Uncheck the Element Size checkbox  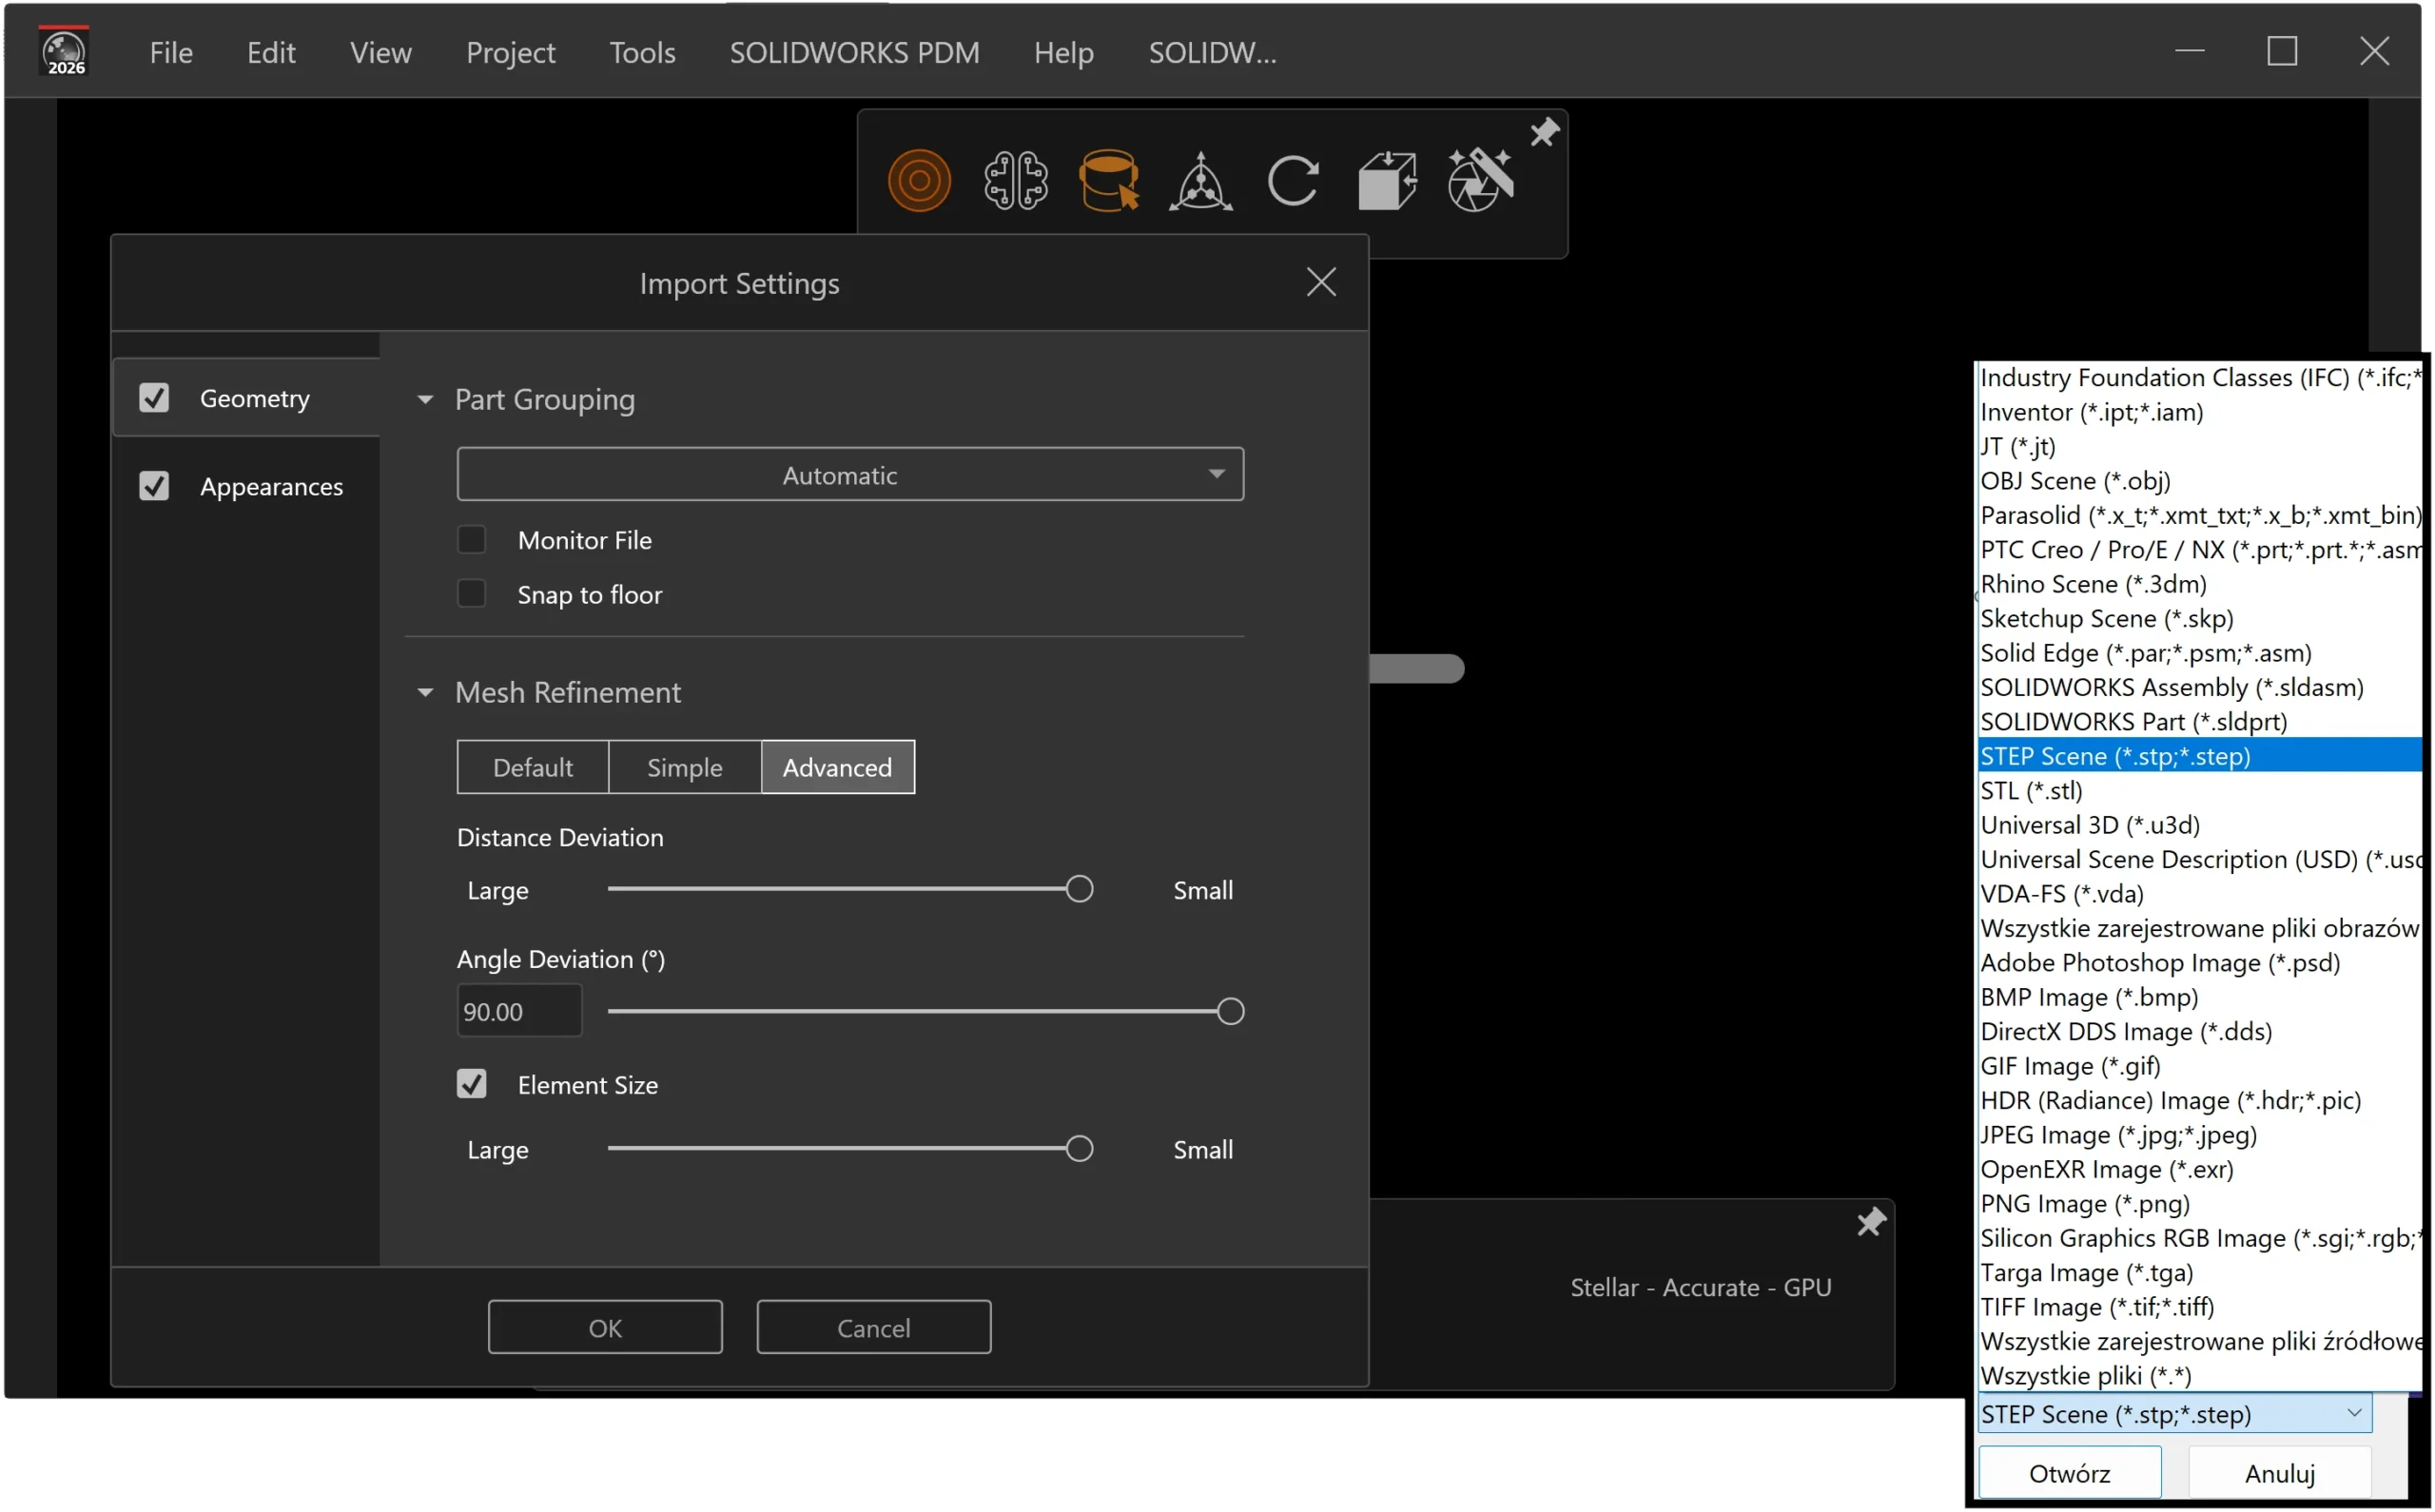tap(471, 1084)
